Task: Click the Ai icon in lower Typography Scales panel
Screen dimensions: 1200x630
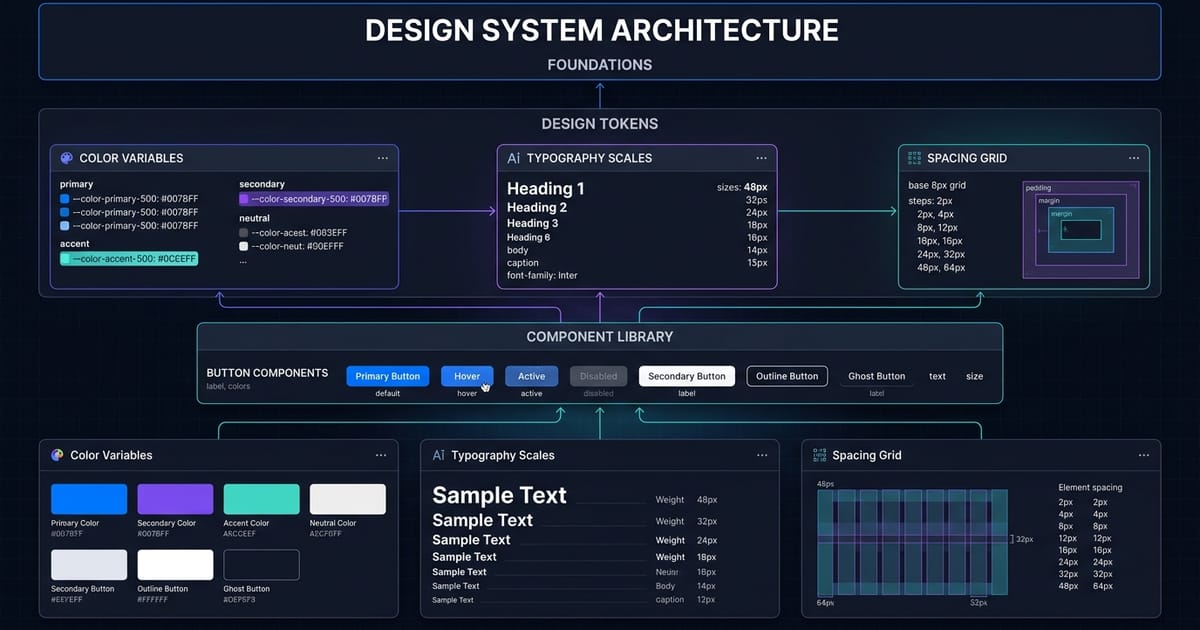Action: point(438,455)
